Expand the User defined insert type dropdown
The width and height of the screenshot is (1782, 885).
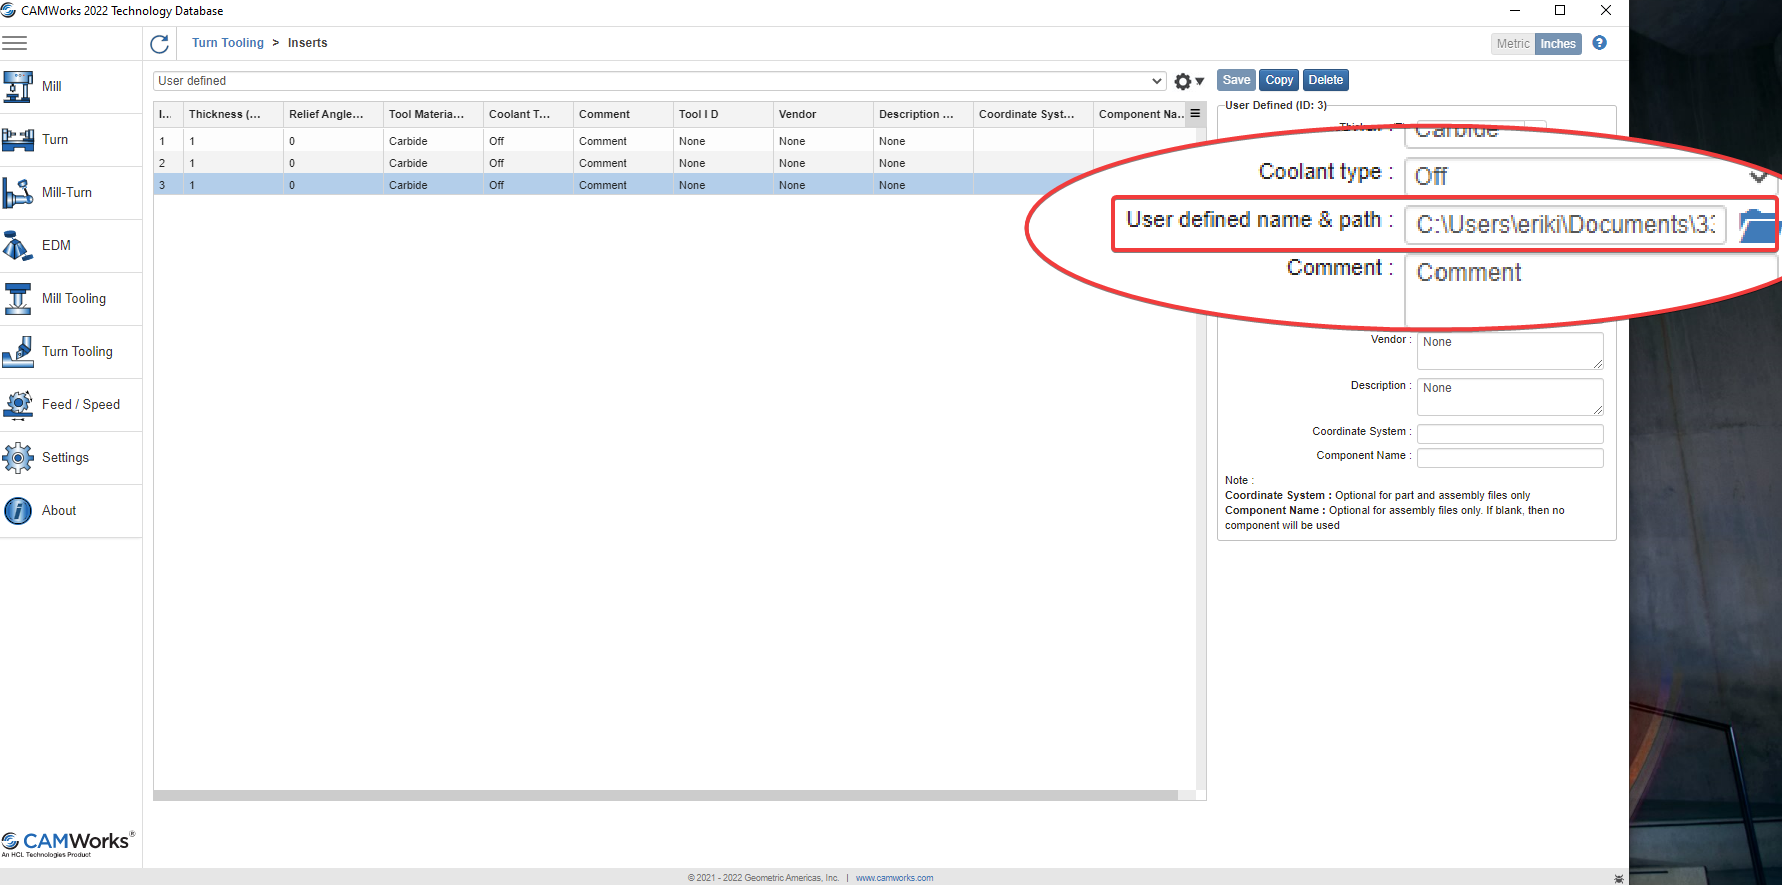(659, 81)
